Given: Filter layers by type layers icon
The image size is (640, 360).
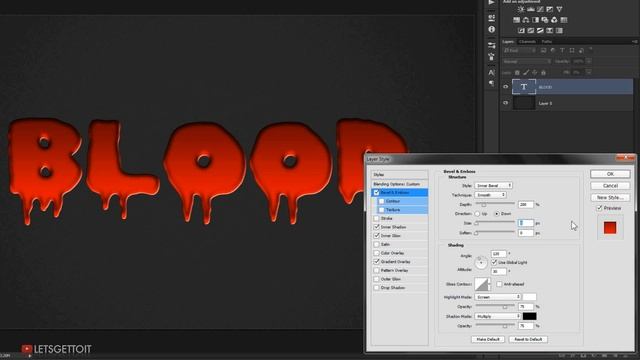Looking at the screenshot, I should tap(562, 50).
